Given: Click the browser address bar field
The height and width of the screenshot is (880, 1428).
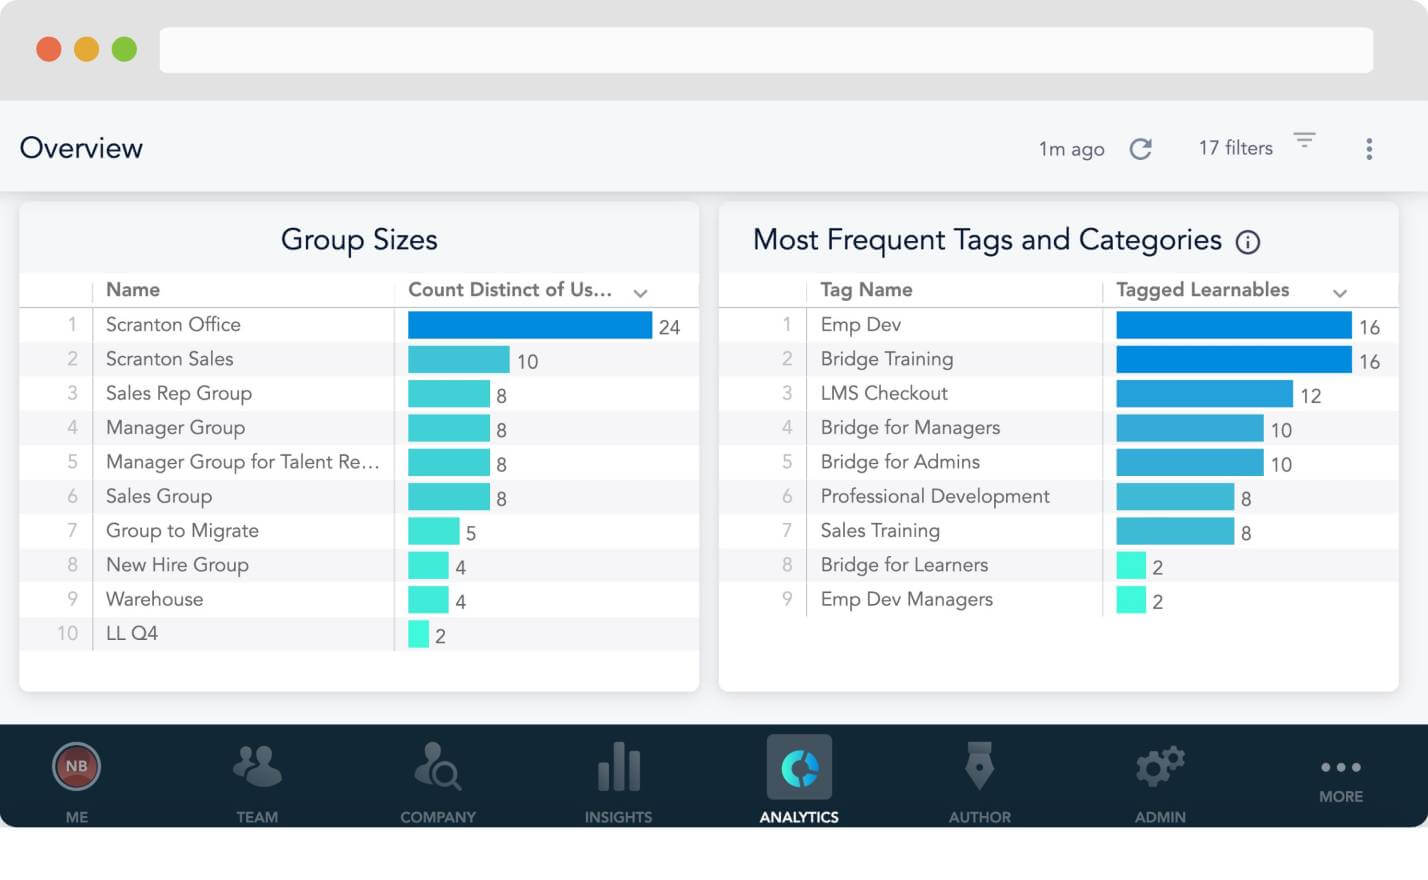Looking at the screenshot, I should tap(766, 49).
